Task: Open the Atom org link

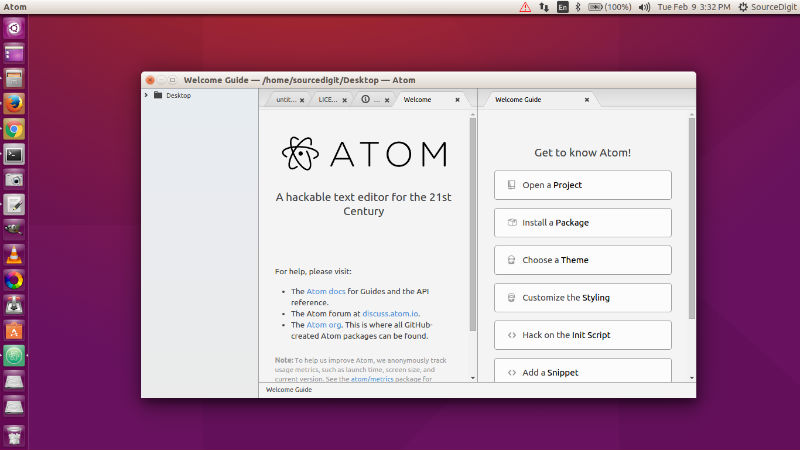Action: [x=323, y=325]
